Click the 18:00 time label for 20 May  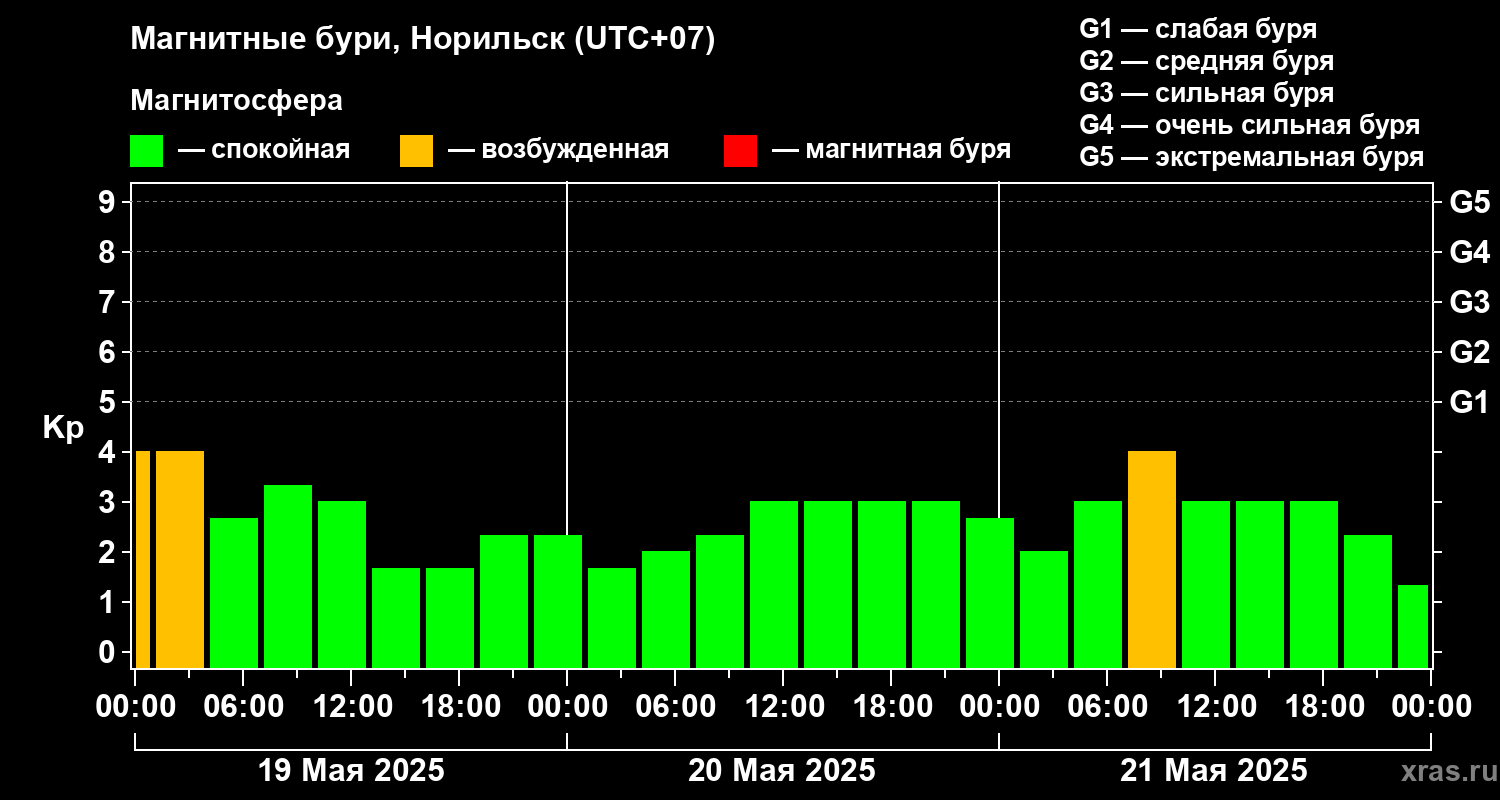891,707
